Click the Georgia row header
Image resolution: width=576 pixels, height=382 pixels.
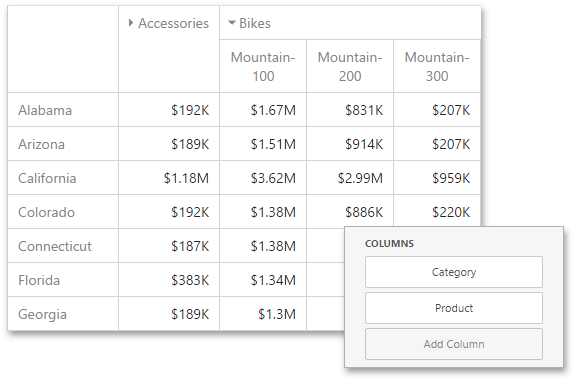coord(63,314)
